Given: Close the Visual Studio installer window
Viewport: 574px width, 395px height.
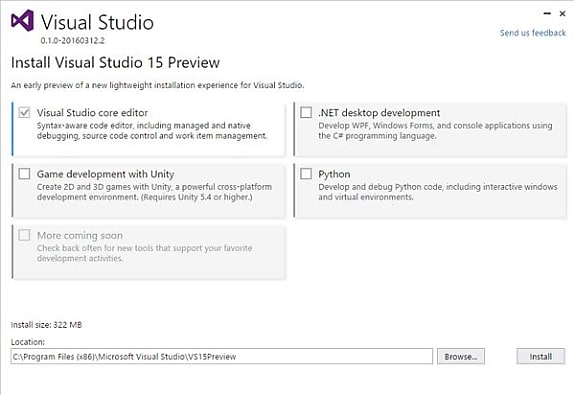Looking at the screenshot, I should tap(563, 14).
